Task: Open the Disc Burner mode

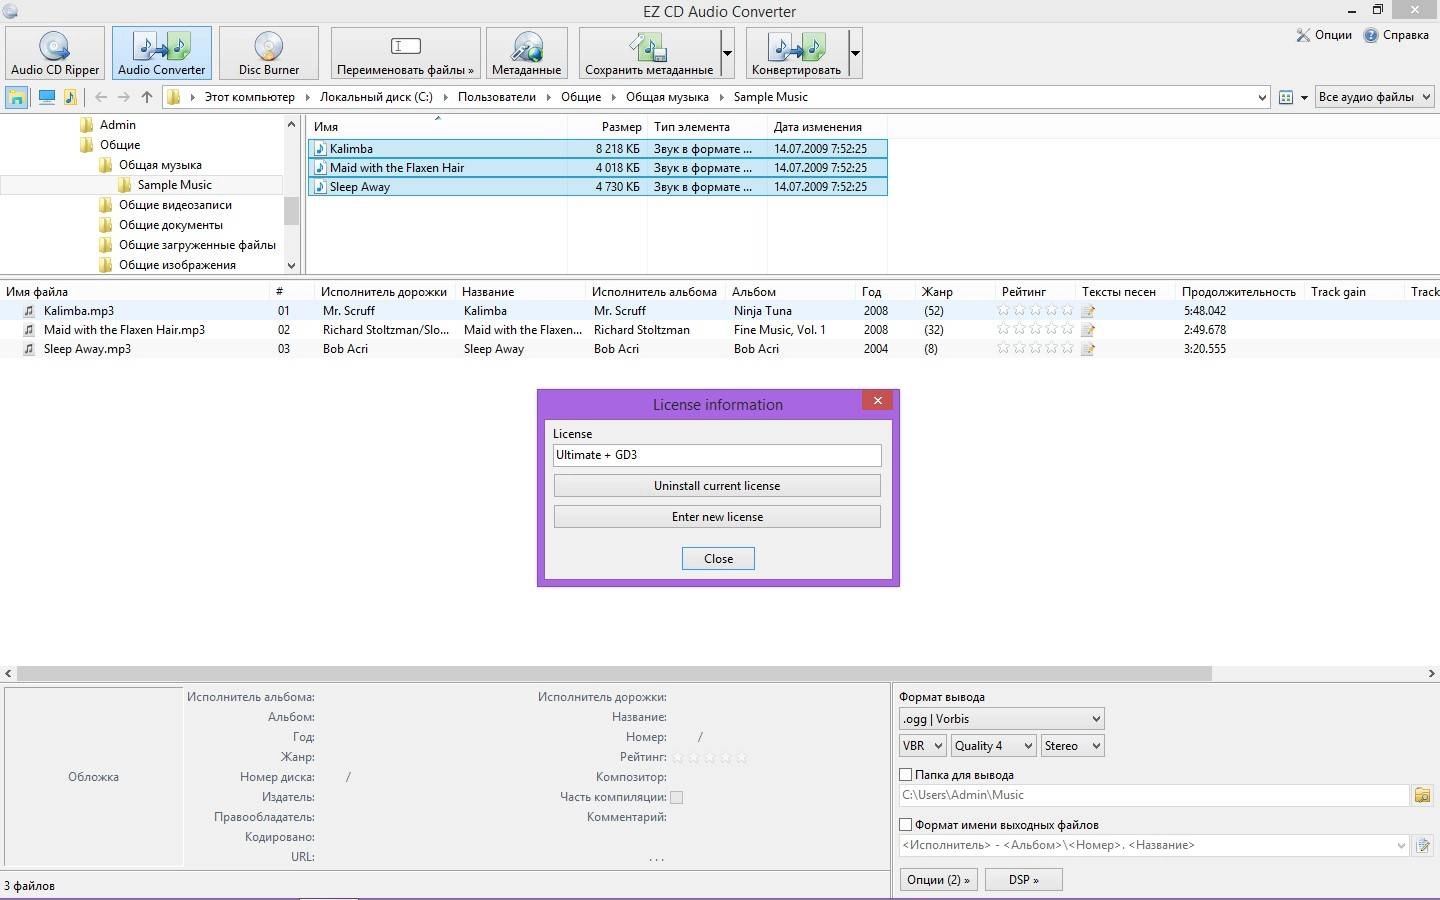Action: pos(269,53)
